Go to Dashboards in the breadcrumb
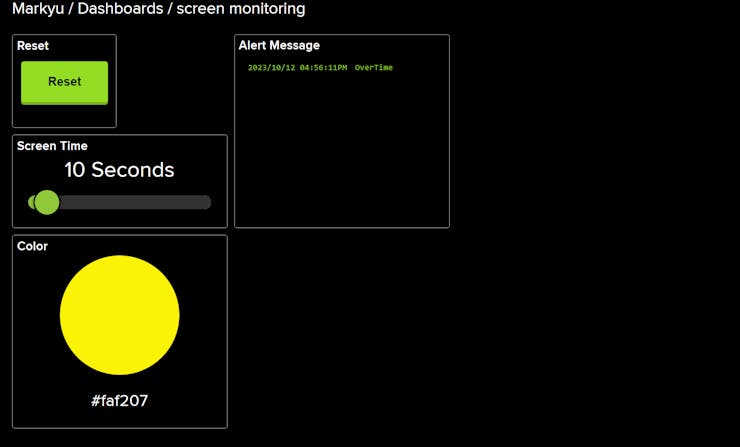740x447 pixels. pyautogui.click(x=120, y=8)
